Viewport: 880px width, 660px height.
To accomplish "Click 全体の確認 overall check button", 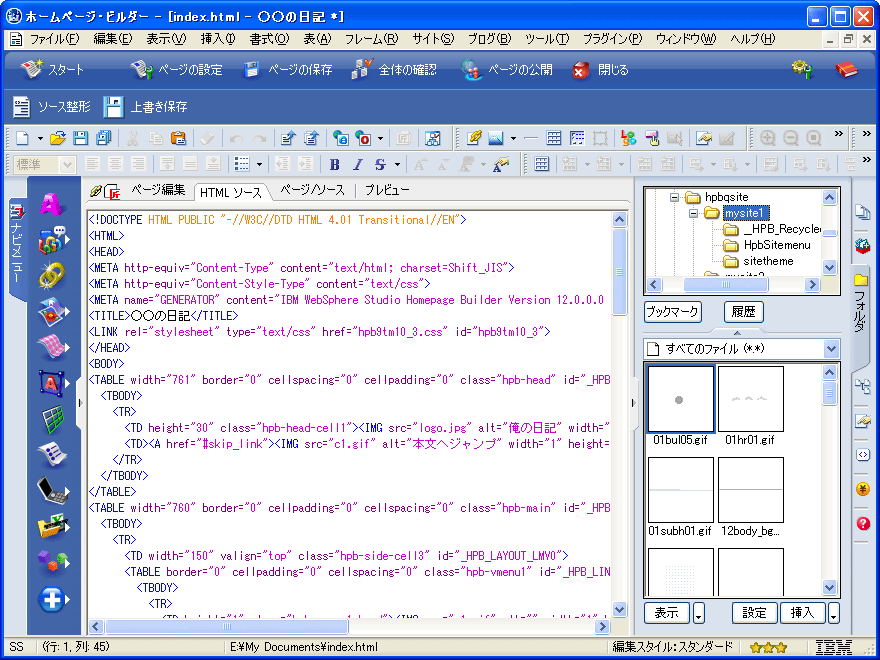I will tap(394, 70).
